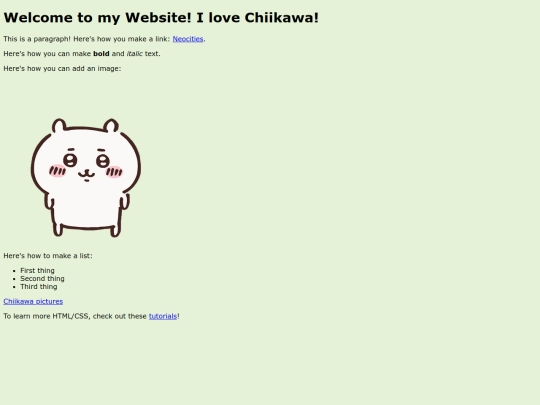This screenshot has width=540, height=405.
Task: Click the Welcome to my Website heading
Action: 161,18
